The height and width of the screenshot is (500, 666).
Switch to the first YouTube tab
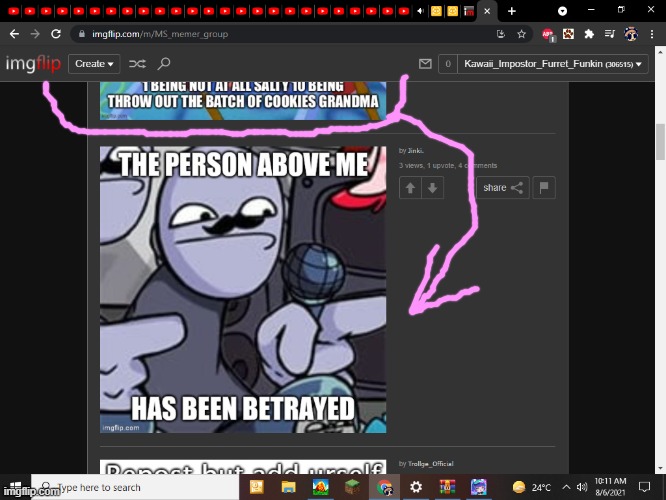click(x=14, y=11)
